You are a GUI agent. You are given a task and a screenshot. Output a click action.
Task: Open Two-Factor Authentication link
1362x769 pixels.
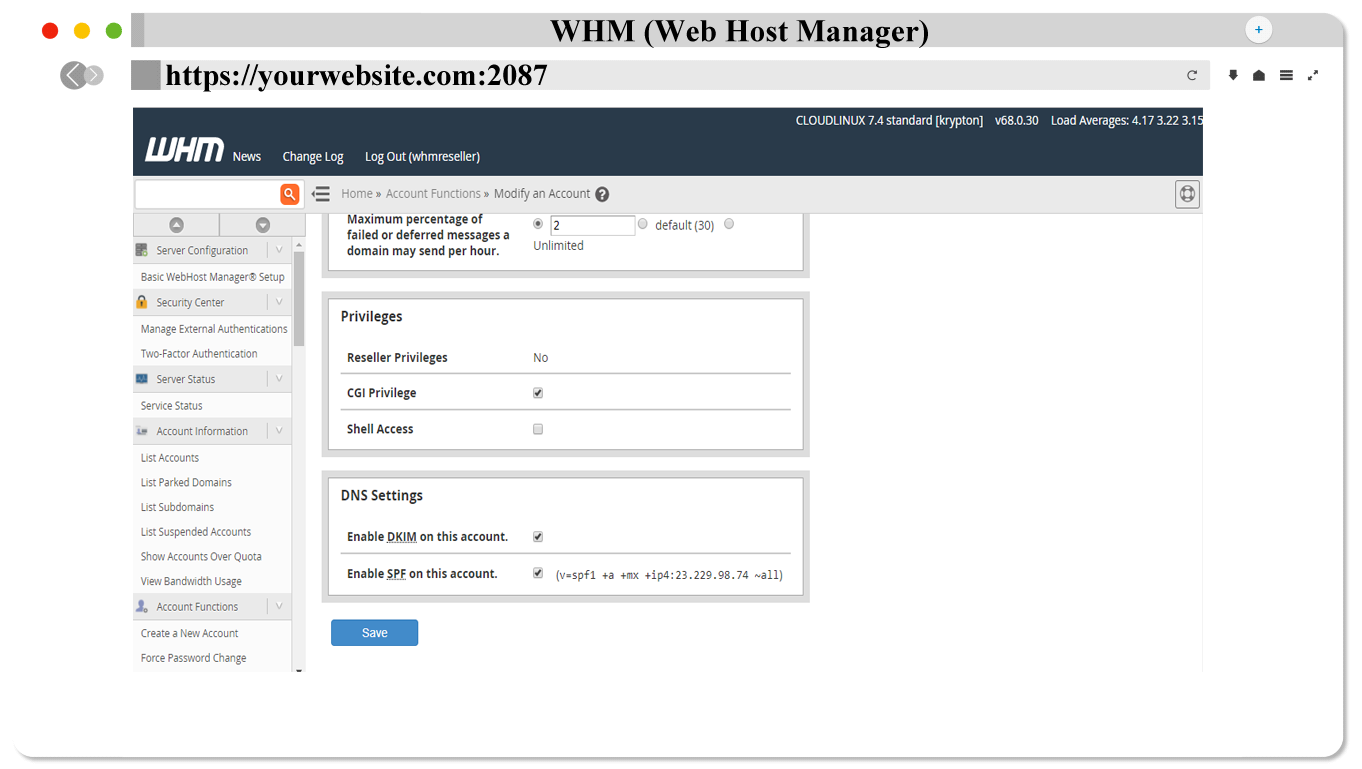pyautogui.click(x=199, y=354)
